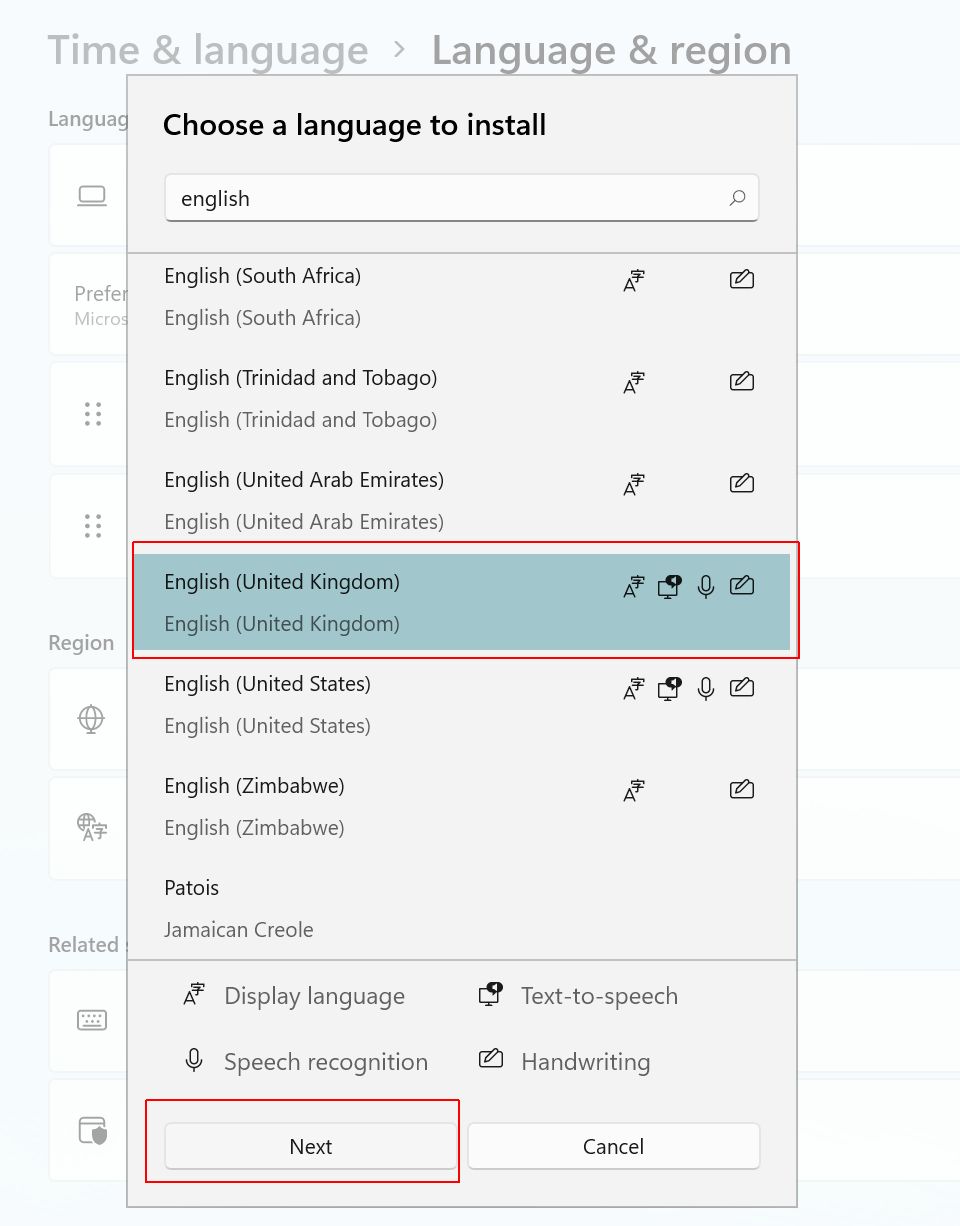Click the globe icon in the Region section

(91, 718)
